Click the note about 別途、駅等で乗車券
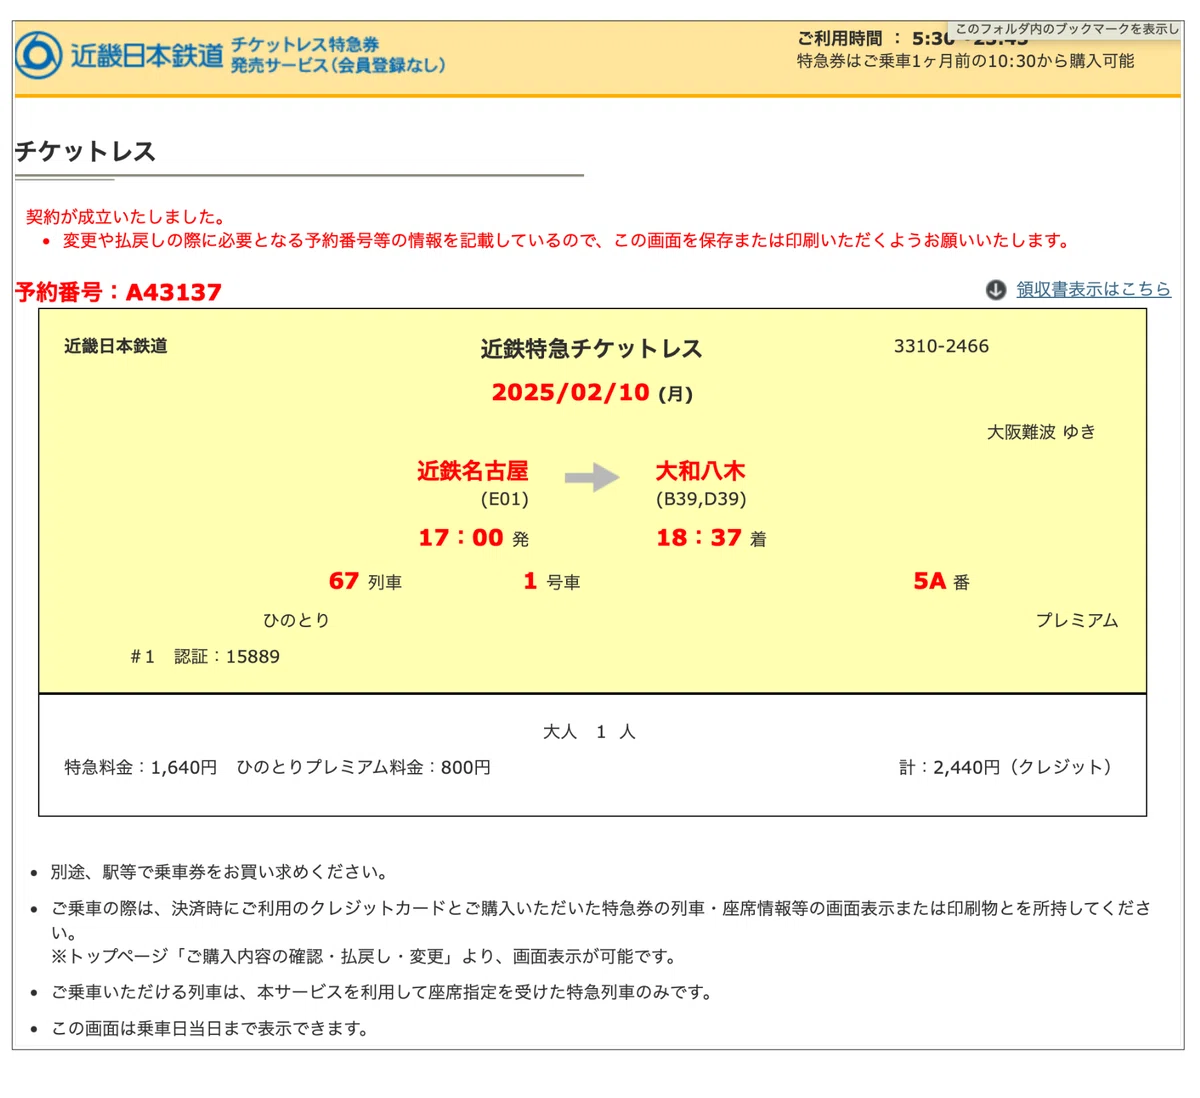The image size is (1200, 1098). 219,872
